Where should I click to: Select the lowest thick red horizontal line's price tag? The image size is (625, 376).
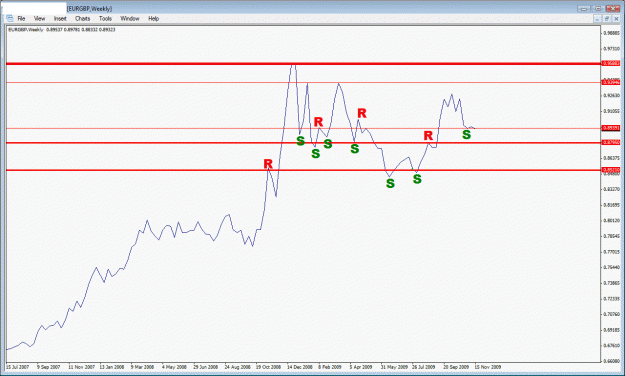click(611, 170)
